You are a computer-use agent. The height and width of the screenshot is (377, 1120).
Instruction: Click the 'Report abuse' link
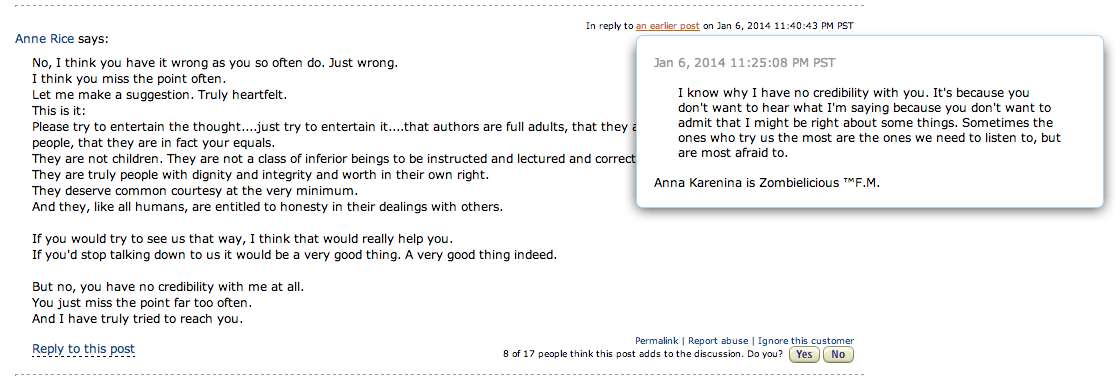[x=718, y=341]
